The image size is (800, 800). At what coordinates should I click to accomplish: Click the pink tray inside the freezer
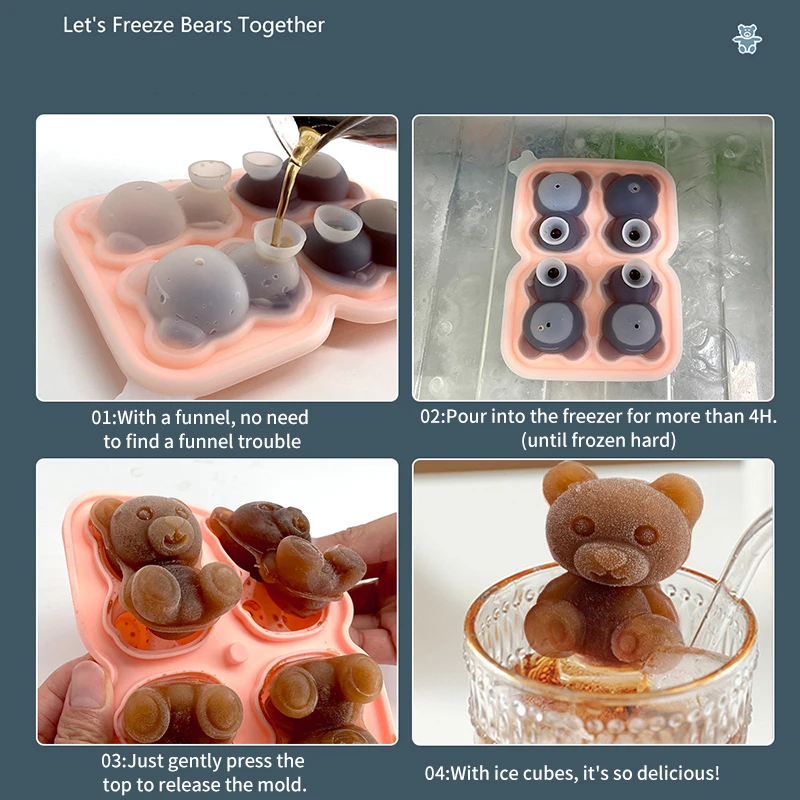coord(592,269)
